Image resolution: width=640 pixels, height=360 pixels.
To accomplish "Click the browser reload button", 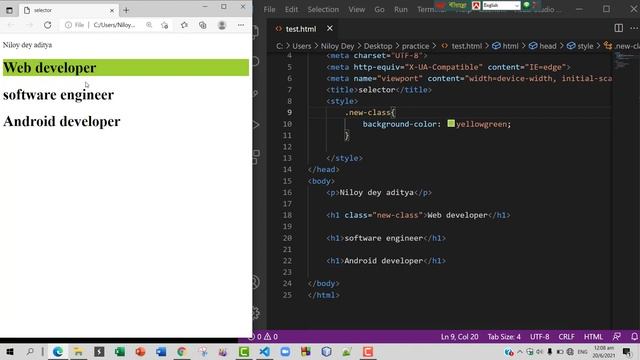I will pos(48,25).
